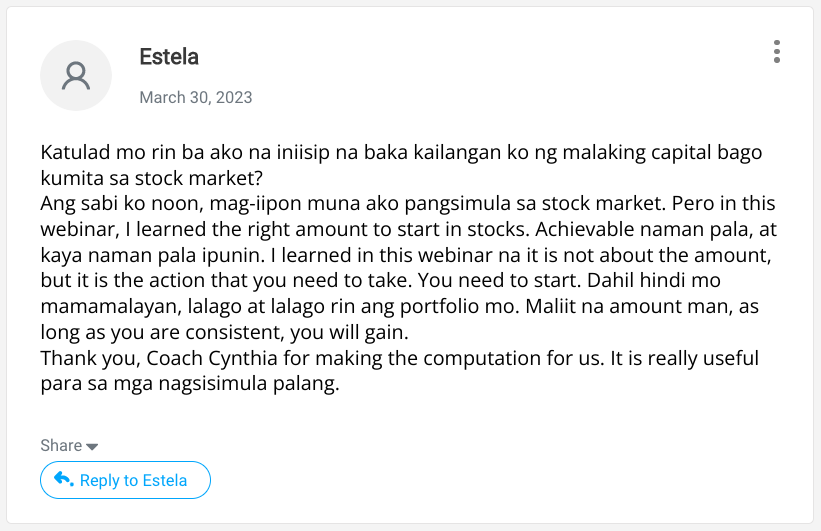Reply to Estela's comment
The width and height of the screenshot is (821, 531).
click(125, 480)
